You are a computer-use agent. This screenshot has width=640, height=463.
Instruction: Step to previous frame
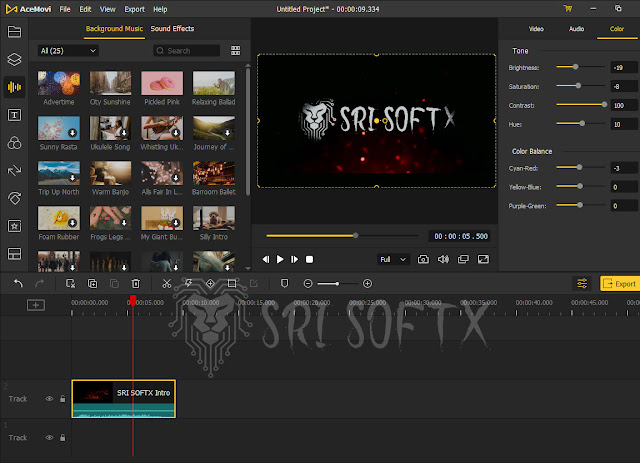click(x=266, y=259)
